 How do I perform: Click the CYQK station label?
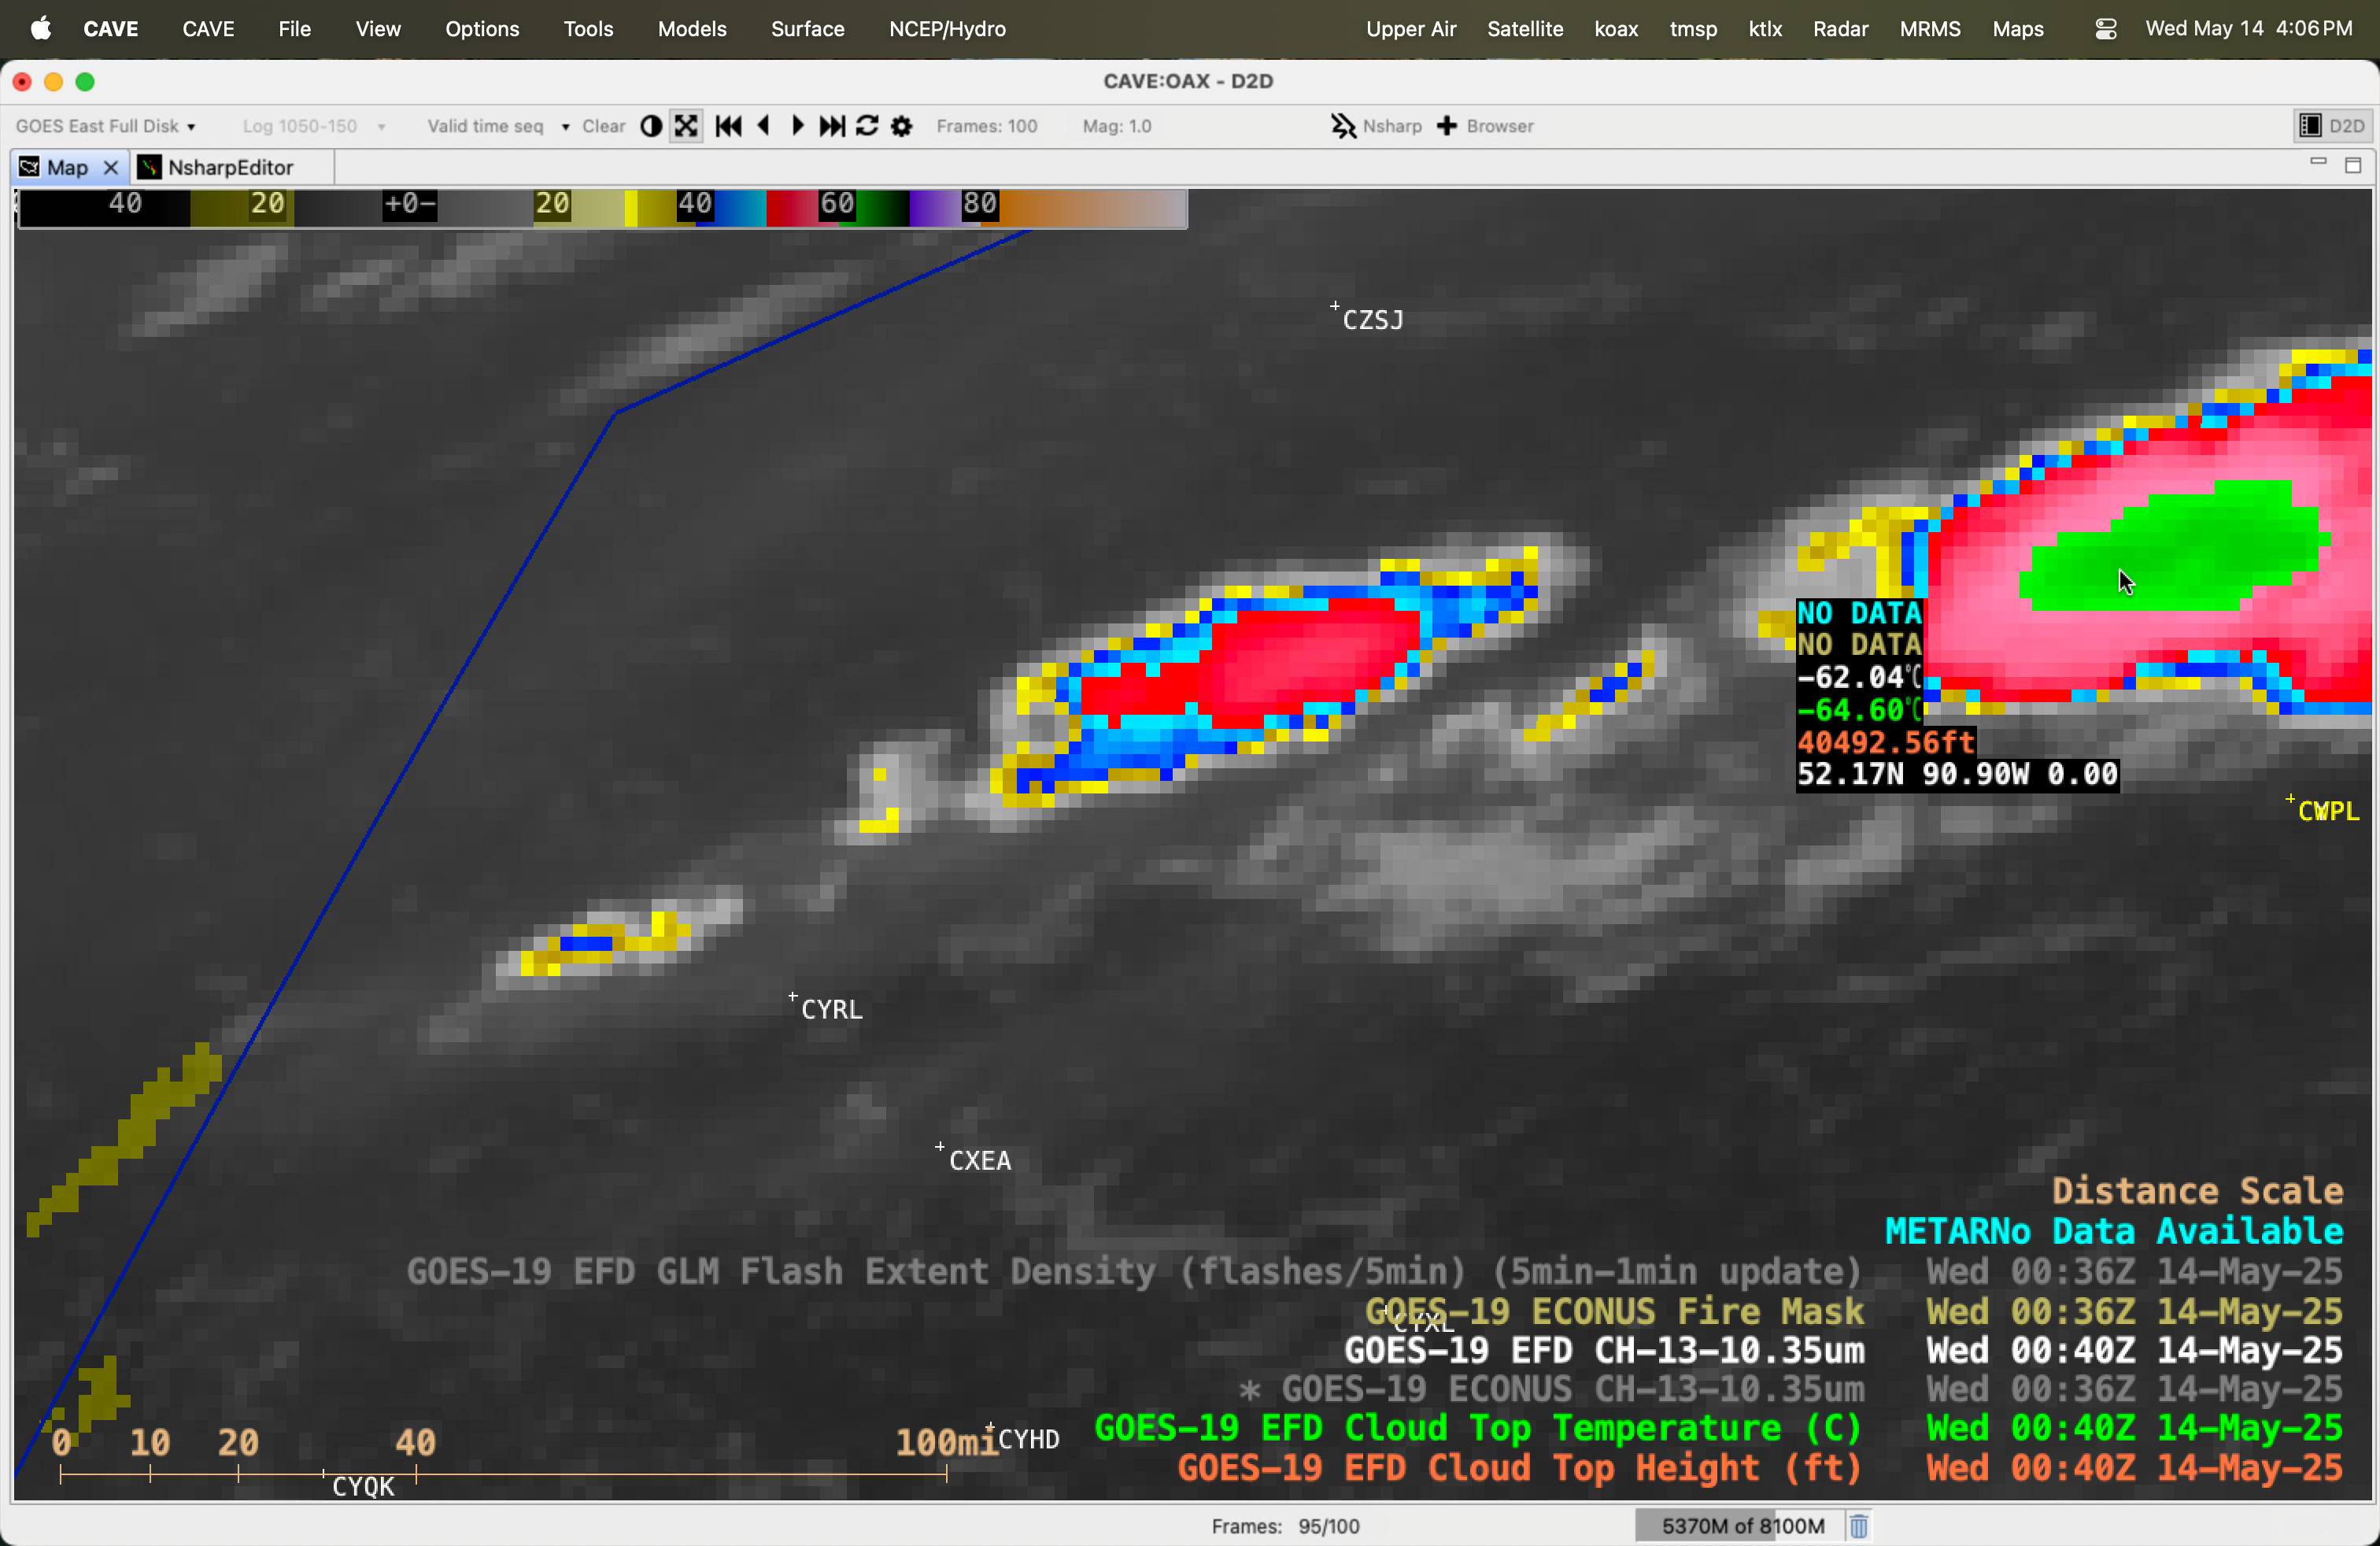(x=363, y=1487)
